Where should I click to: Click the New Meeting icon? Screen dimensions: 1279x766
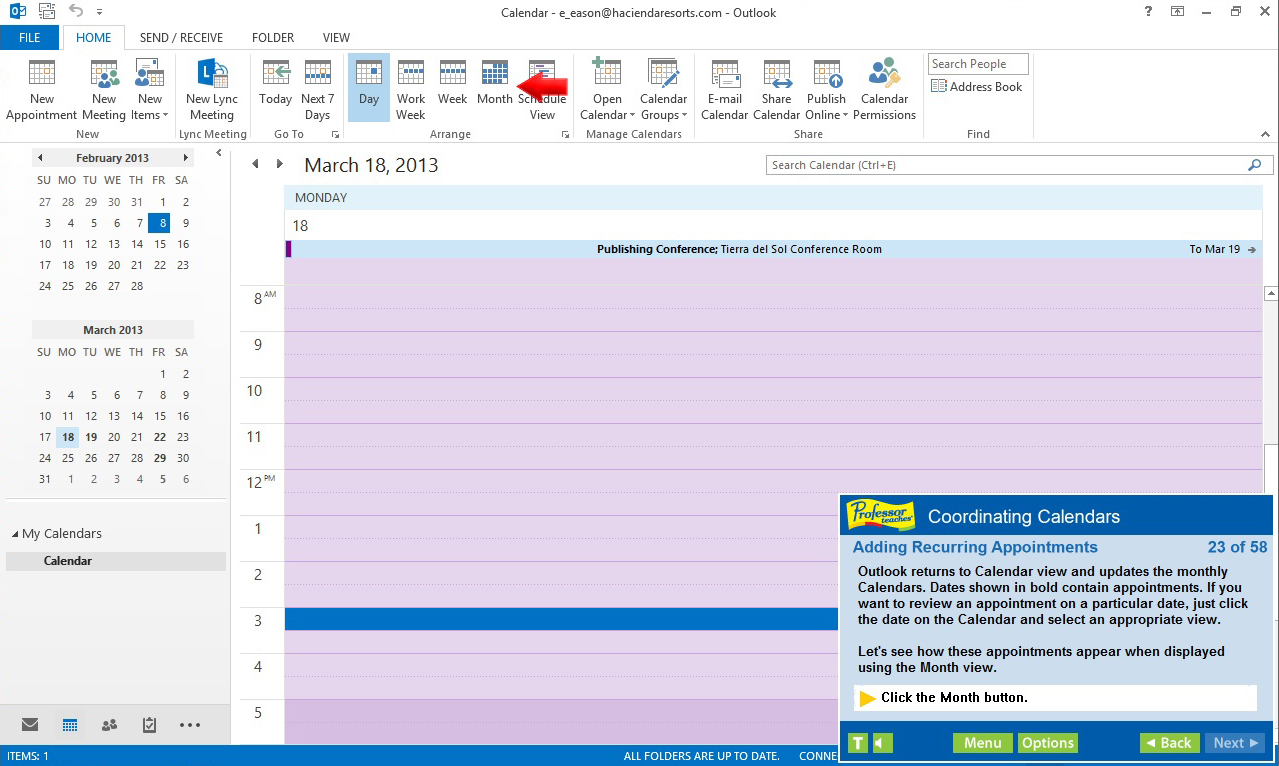[x=103, y=88]
